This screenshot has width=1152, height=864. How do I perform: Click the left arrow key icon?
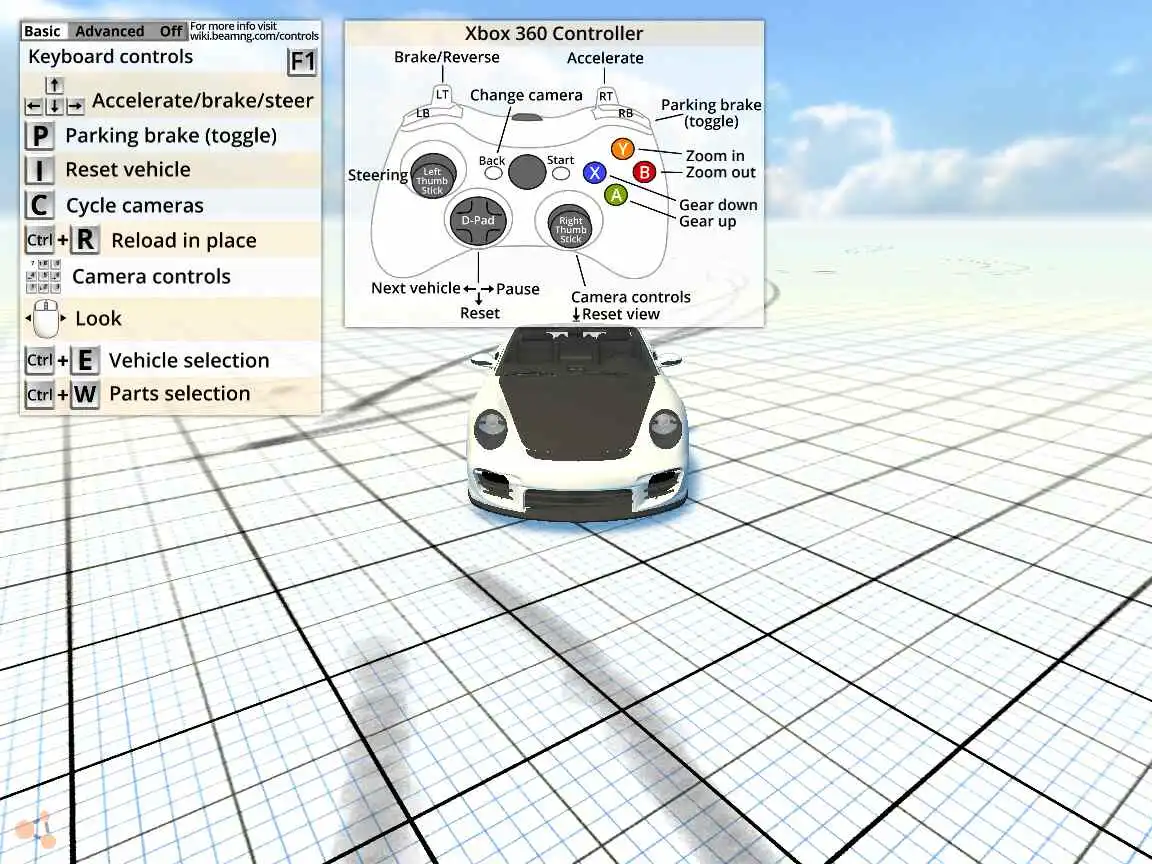[x=33, y=107]
